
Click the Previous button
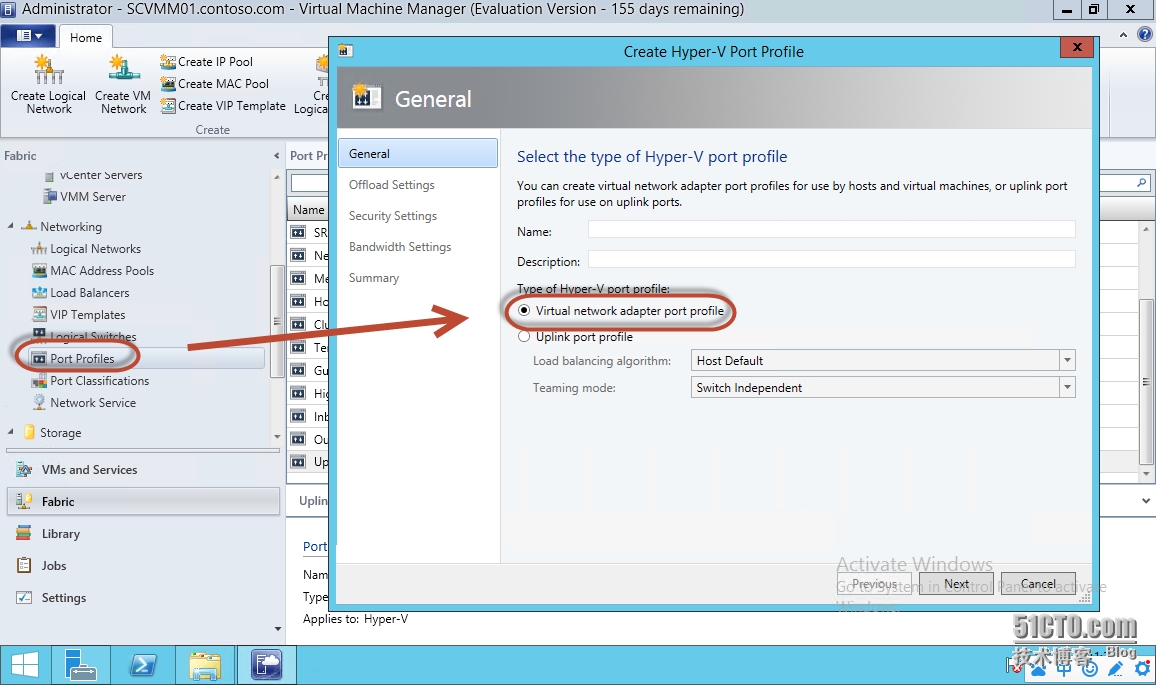tap(874, 584)
